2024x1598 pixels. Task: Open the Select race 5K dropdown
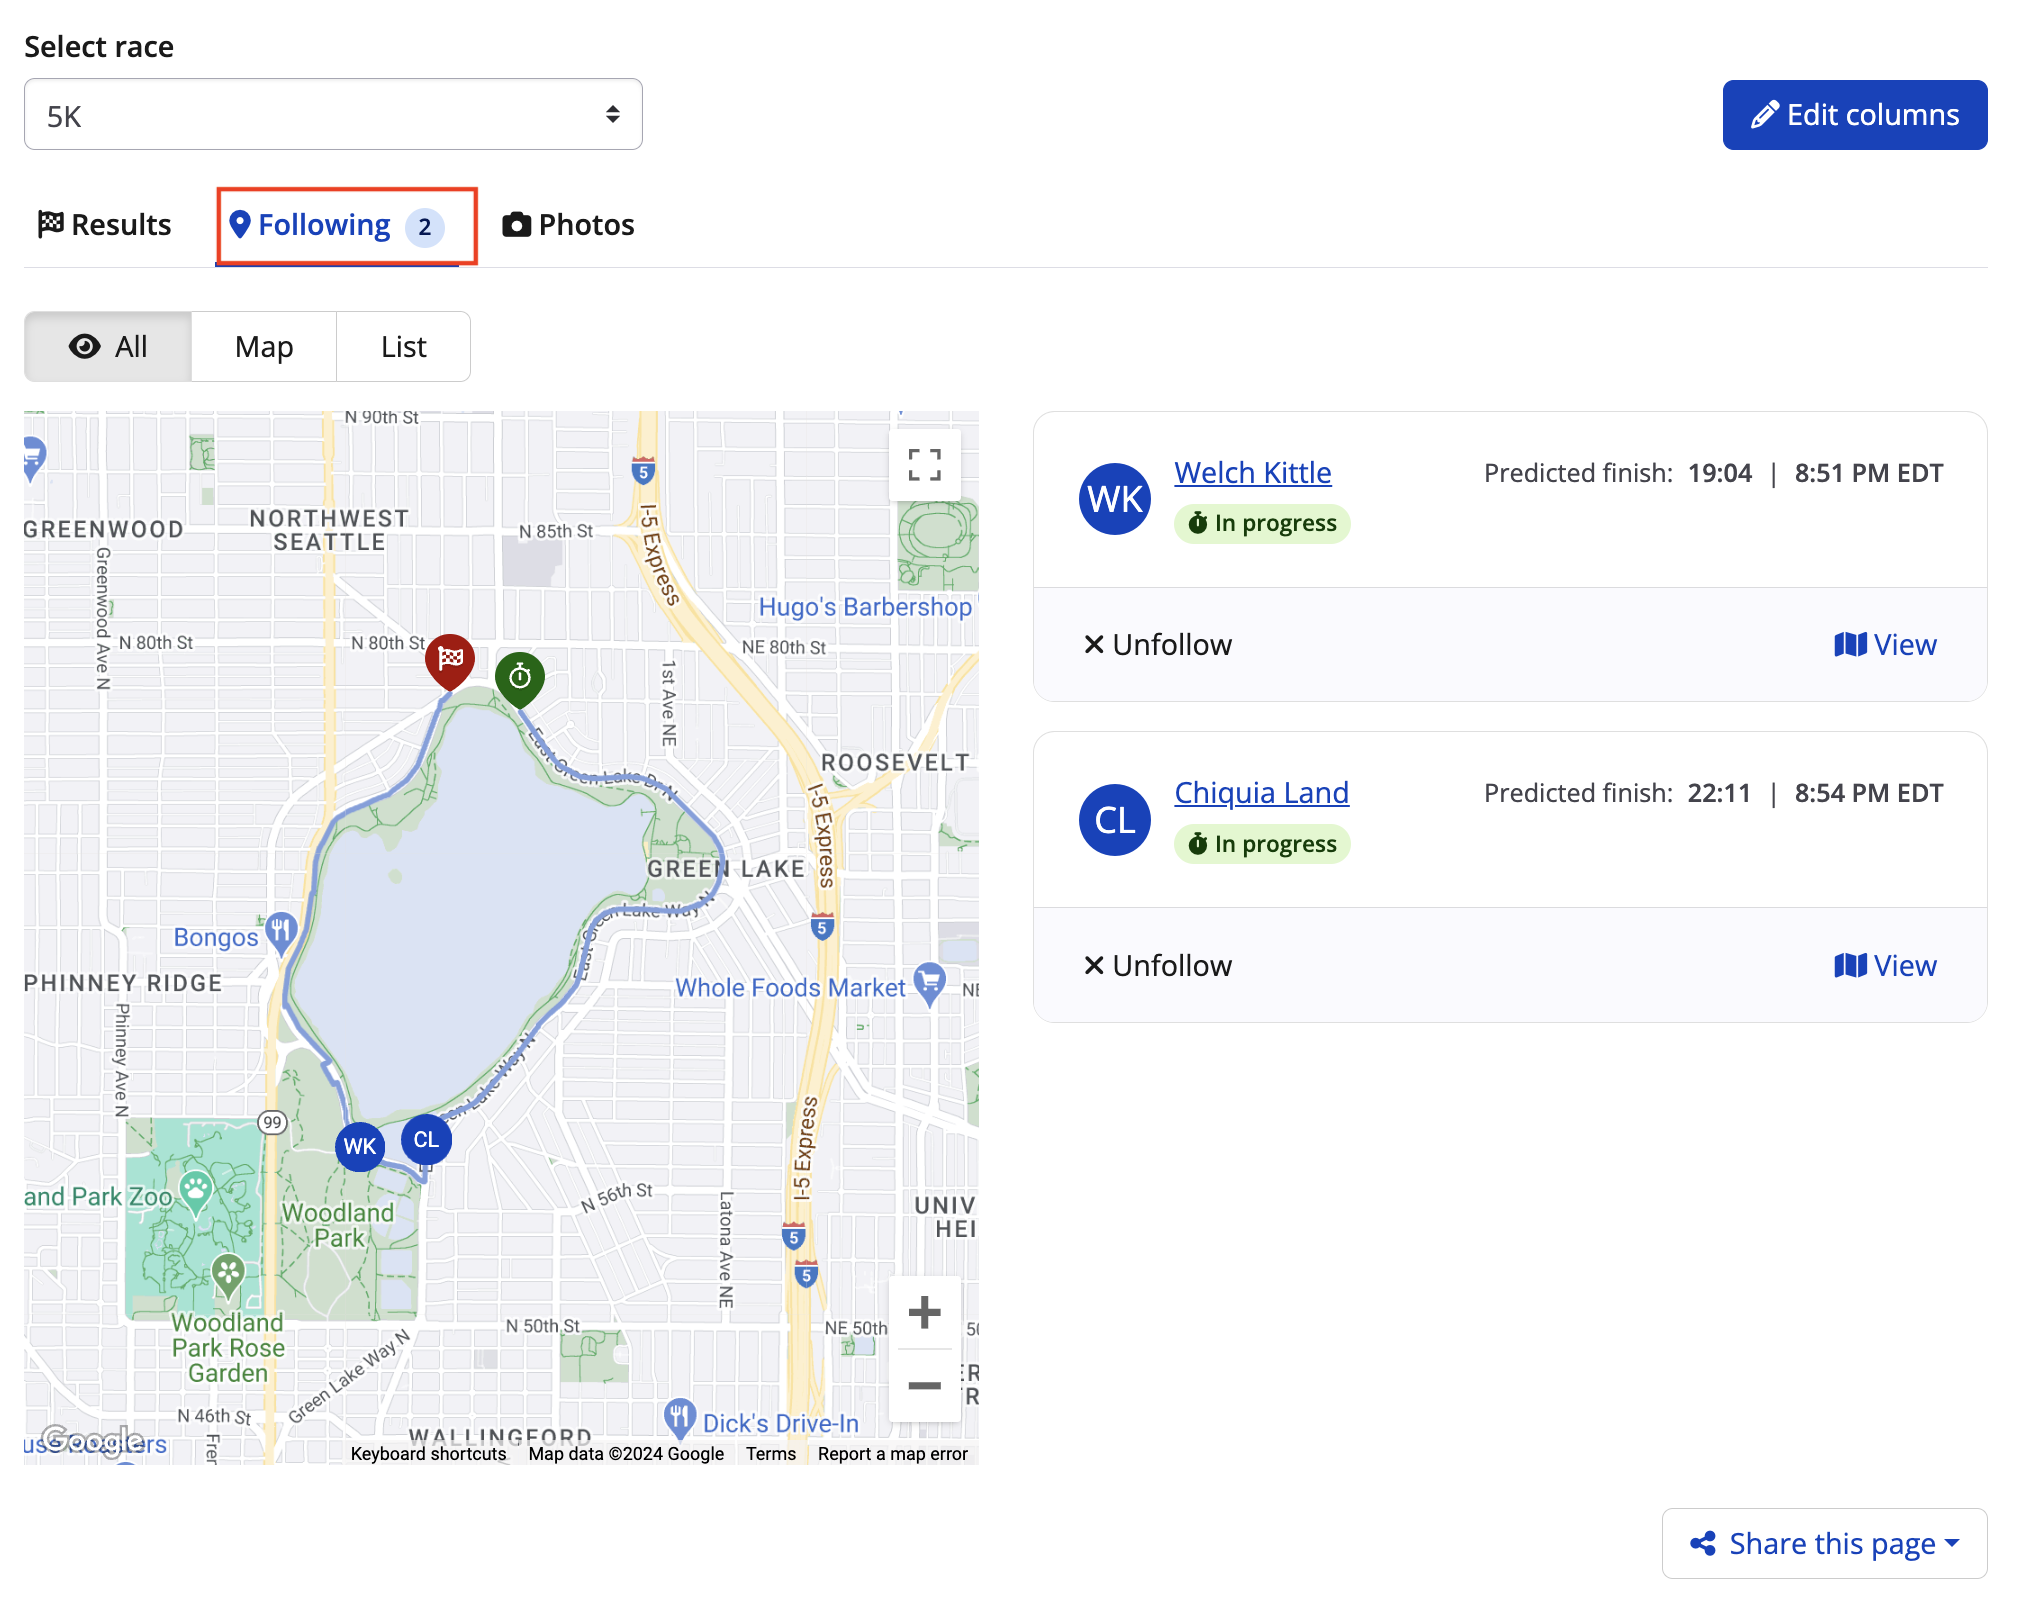point(333,115)
